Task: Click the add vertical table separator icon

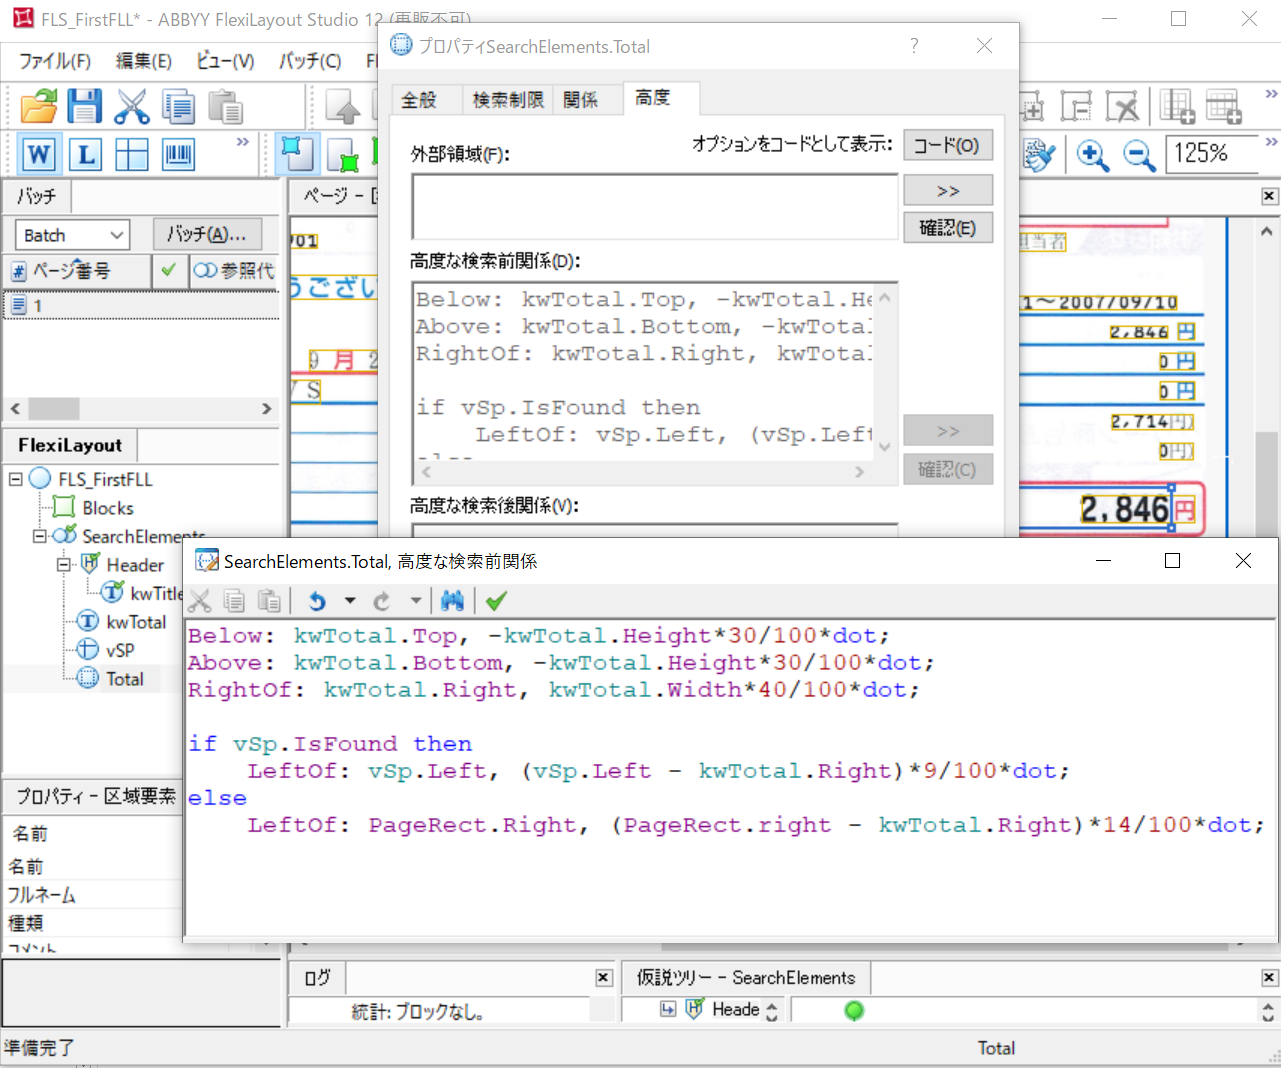Action: (x=1177, y=106)
